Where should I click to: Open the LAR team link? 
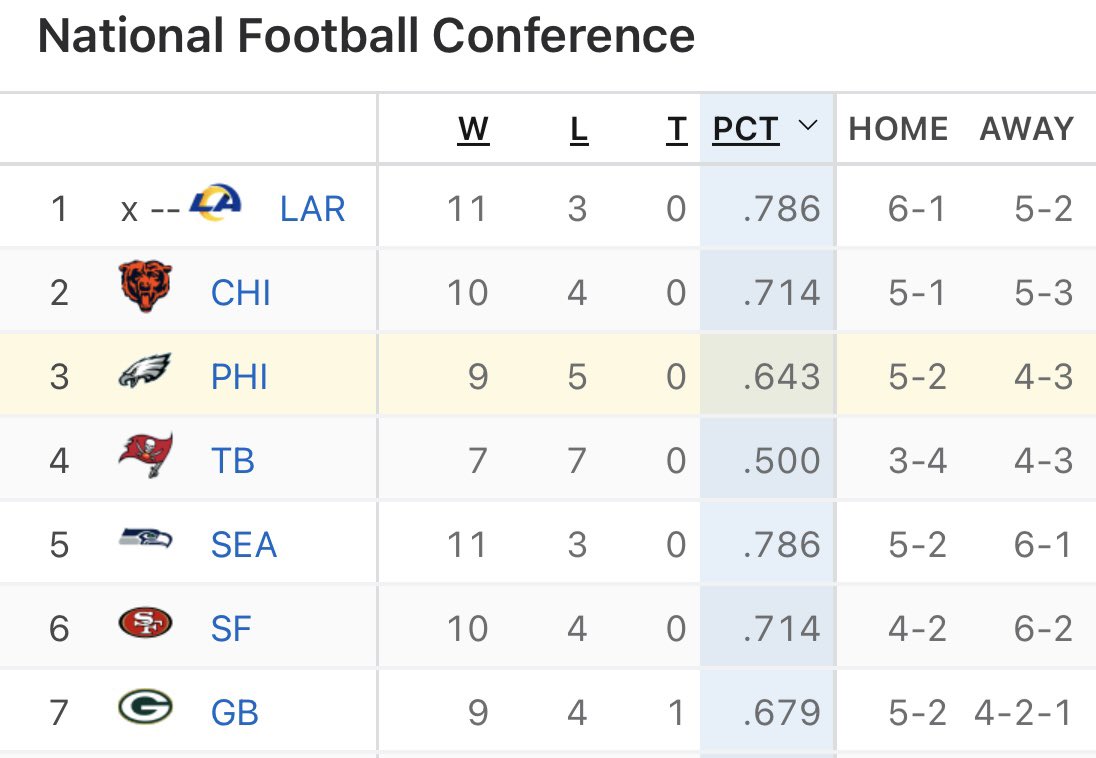[x=312, y=209]
